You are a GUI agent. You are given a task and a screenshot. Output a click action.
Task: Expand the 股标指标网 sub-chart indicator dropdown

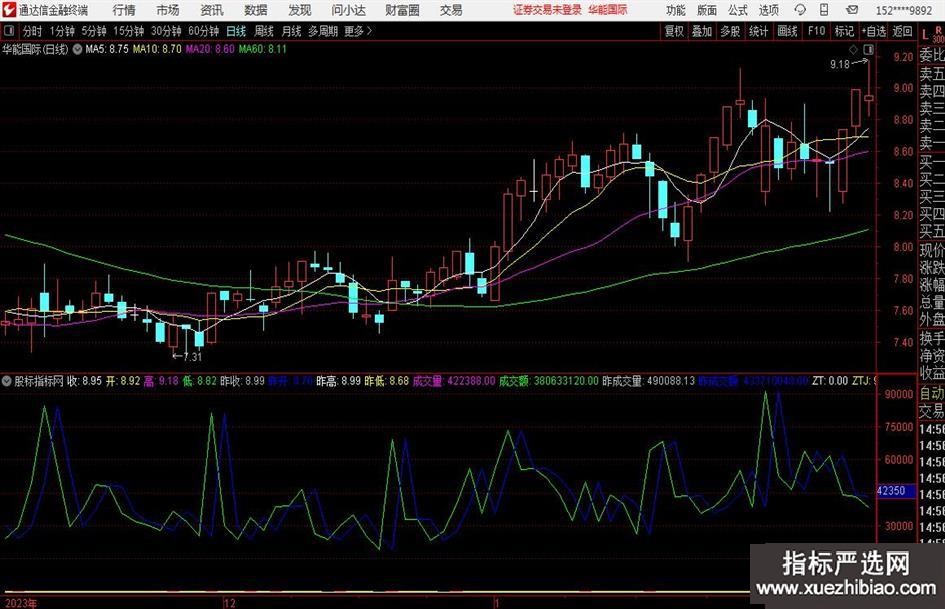pyautogui.click(x=7, y=380)
